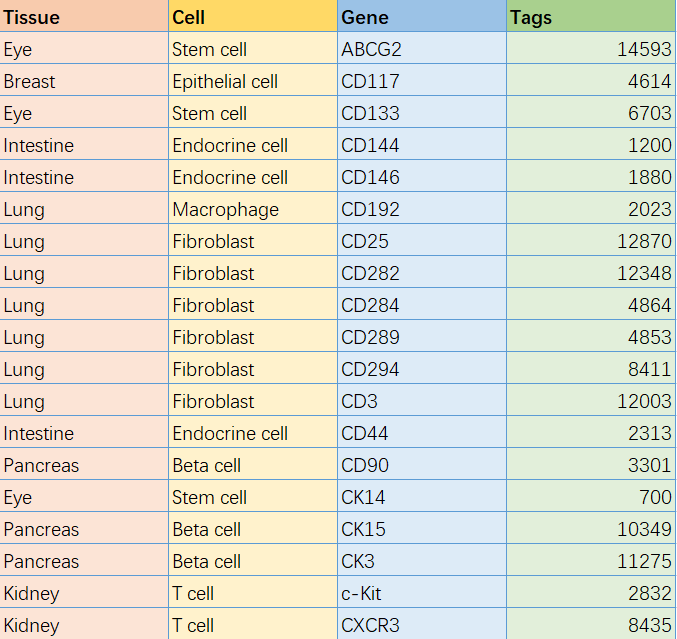Select the Tissue column header

84,16
